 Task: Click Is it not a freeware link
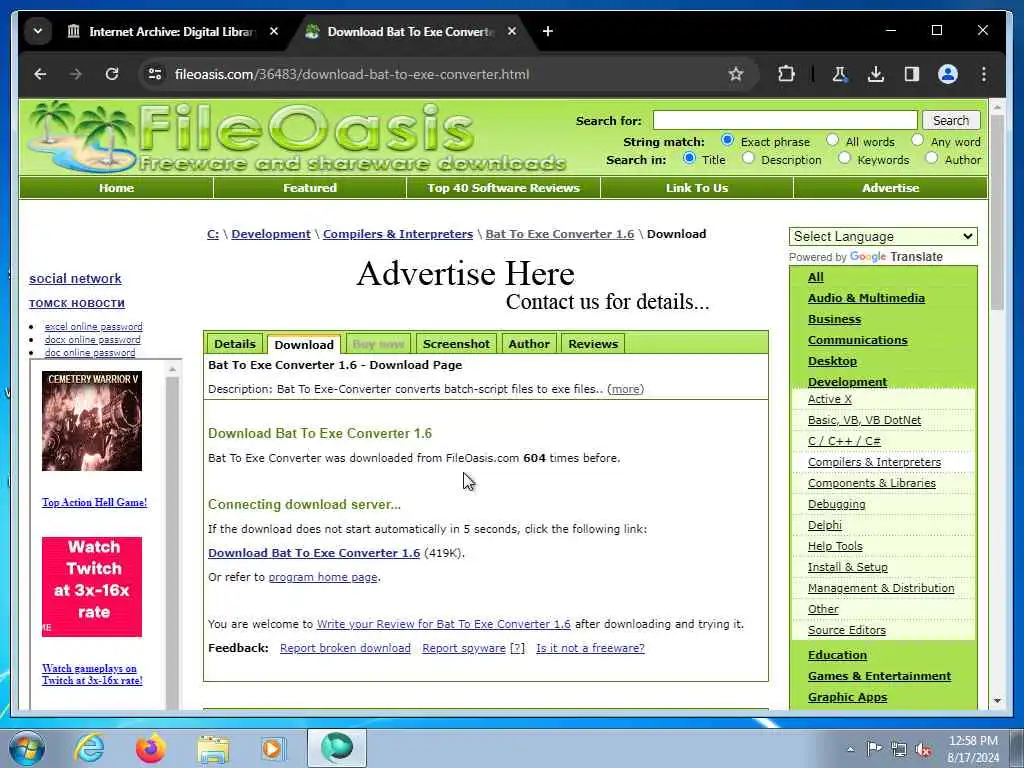[x=590, y=648]
